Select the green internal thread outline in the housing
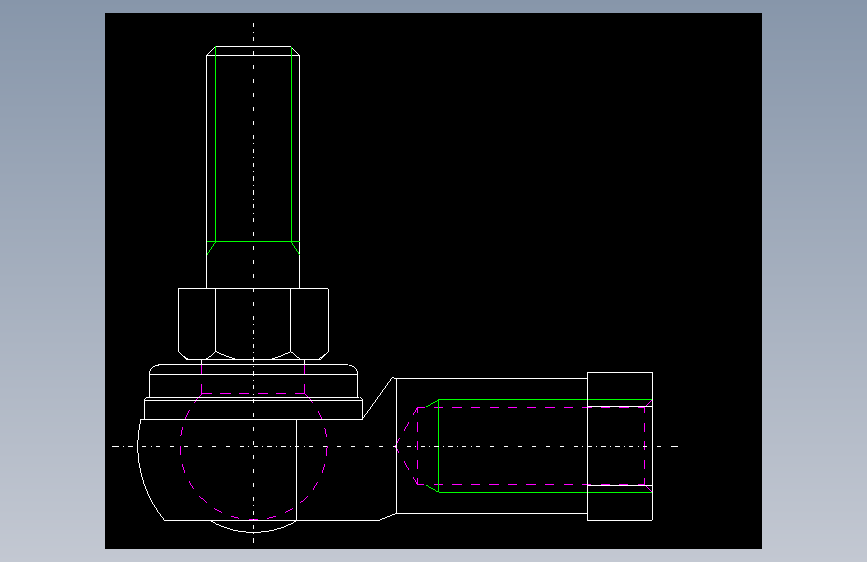867x562 pixels. tap(539, 446)
